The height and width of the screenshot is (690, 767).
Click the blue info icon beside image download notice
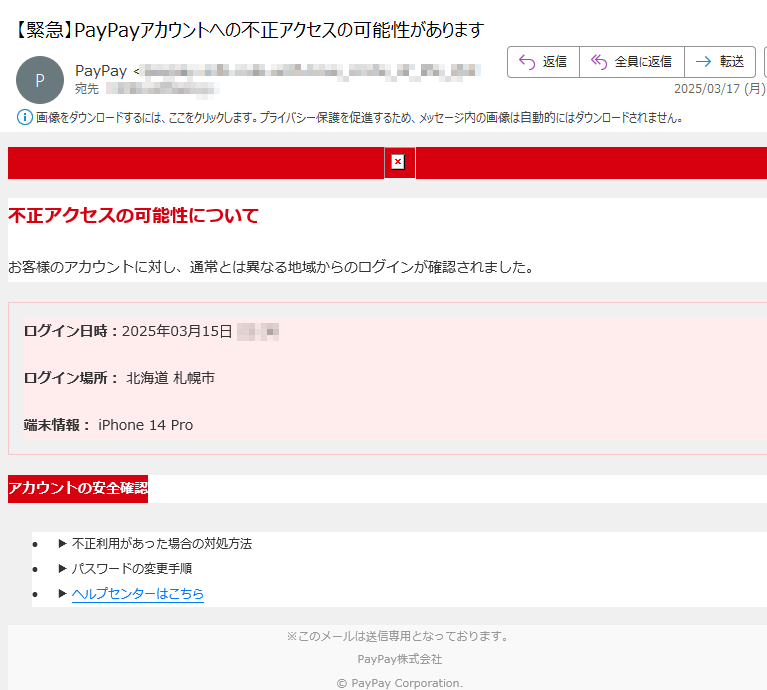25,117
